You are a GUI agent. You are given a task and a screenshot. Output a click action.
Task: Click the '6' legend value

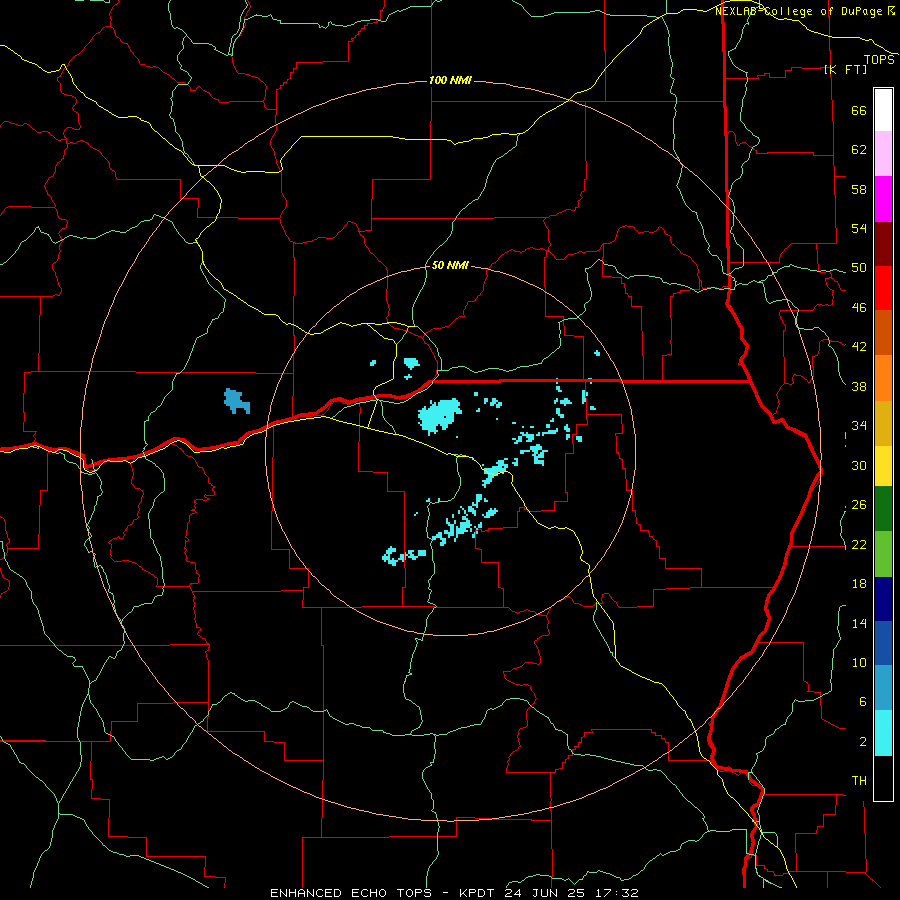(x=862, y=702)
